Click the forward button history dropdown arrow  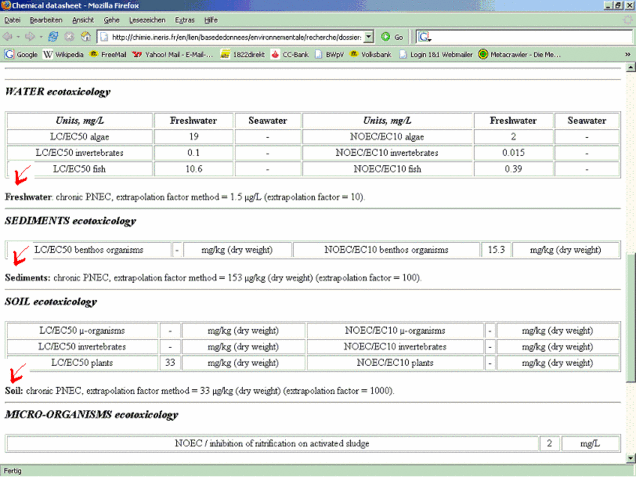(41, 37)
